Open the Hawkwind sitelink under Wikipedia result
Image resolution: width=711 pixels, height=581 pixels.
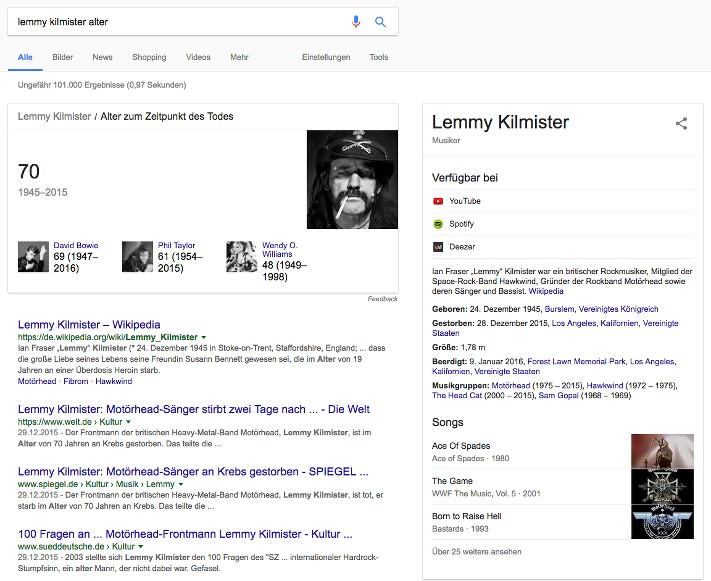(114, 381)
